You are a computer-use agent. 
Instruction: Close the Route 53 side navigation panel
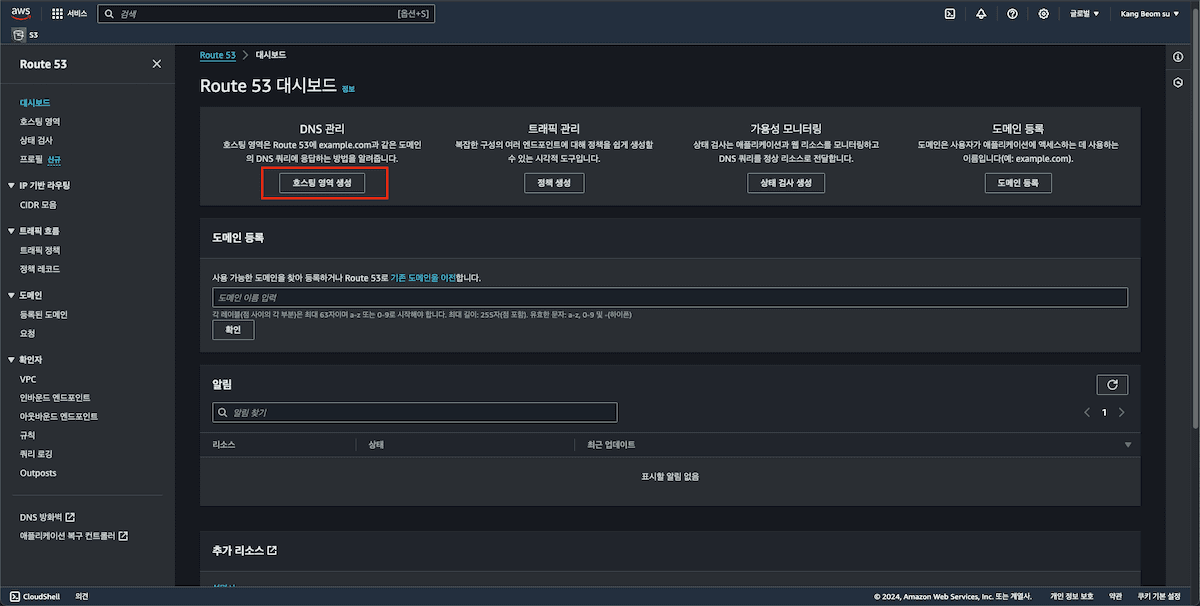pyautogui.click(x=156, y=64)
